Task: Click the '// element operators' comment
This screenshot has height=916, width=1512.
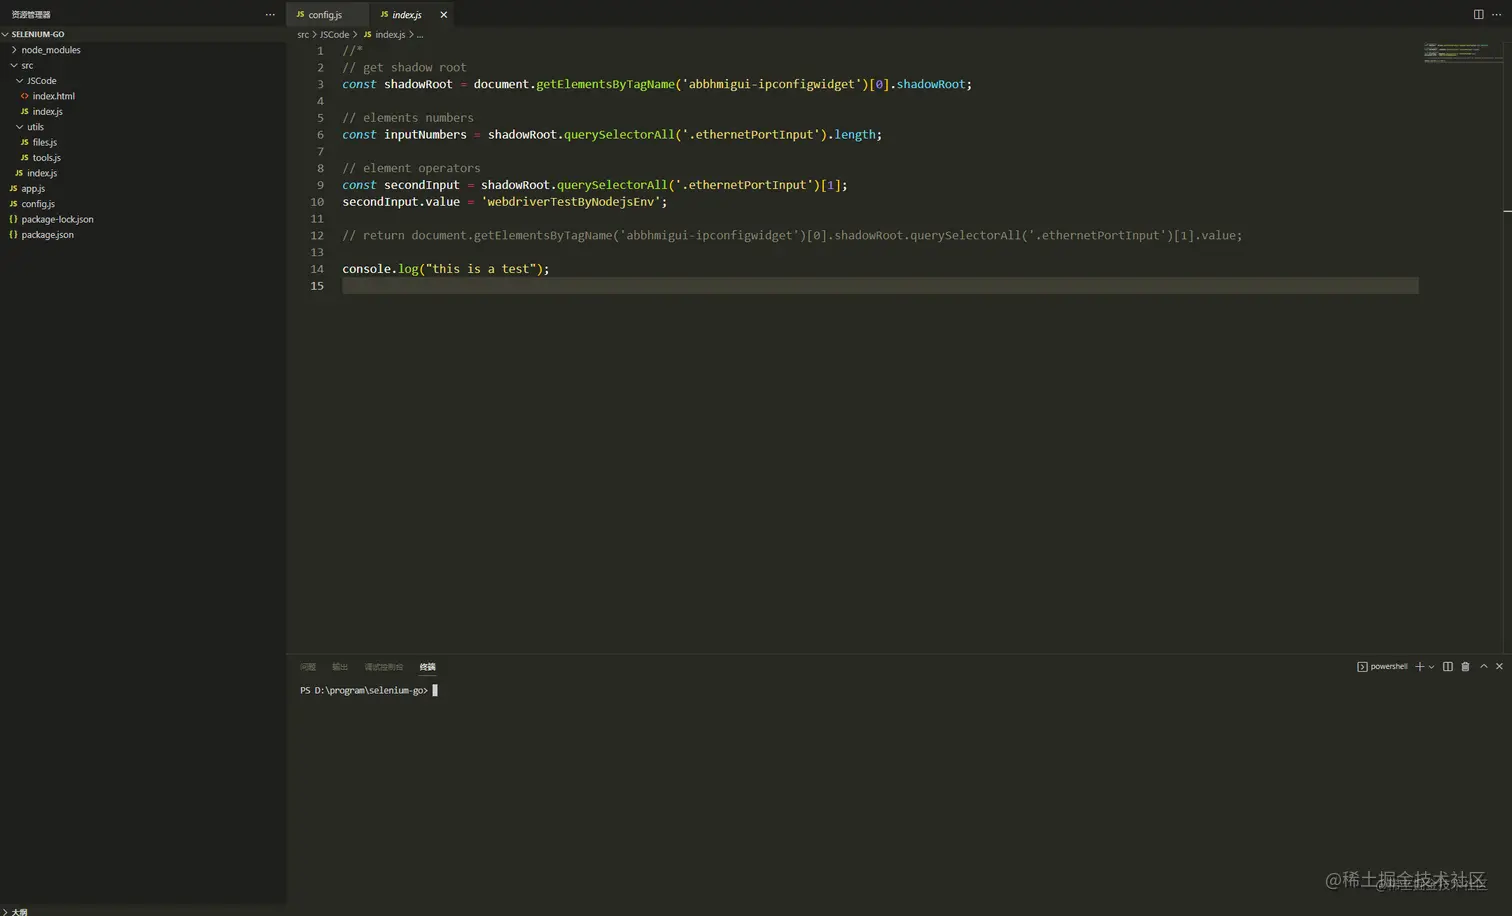Action: tap(411, 168)
